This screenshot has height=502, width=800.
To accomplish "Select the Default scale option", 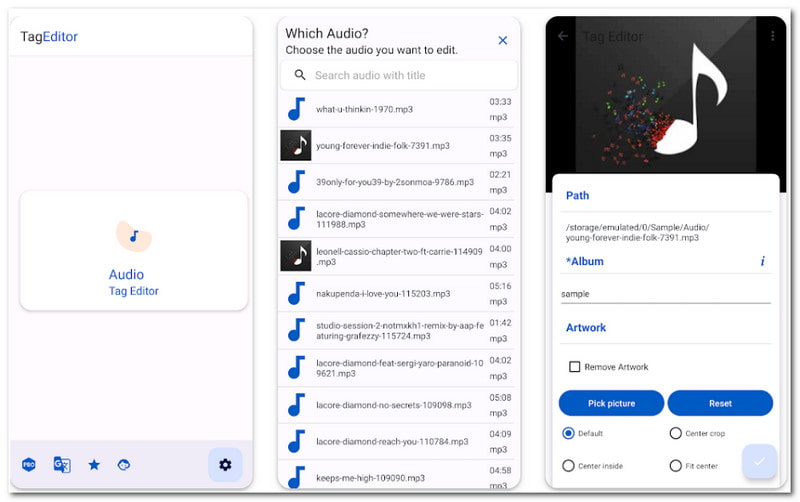I will pos(568,433).
